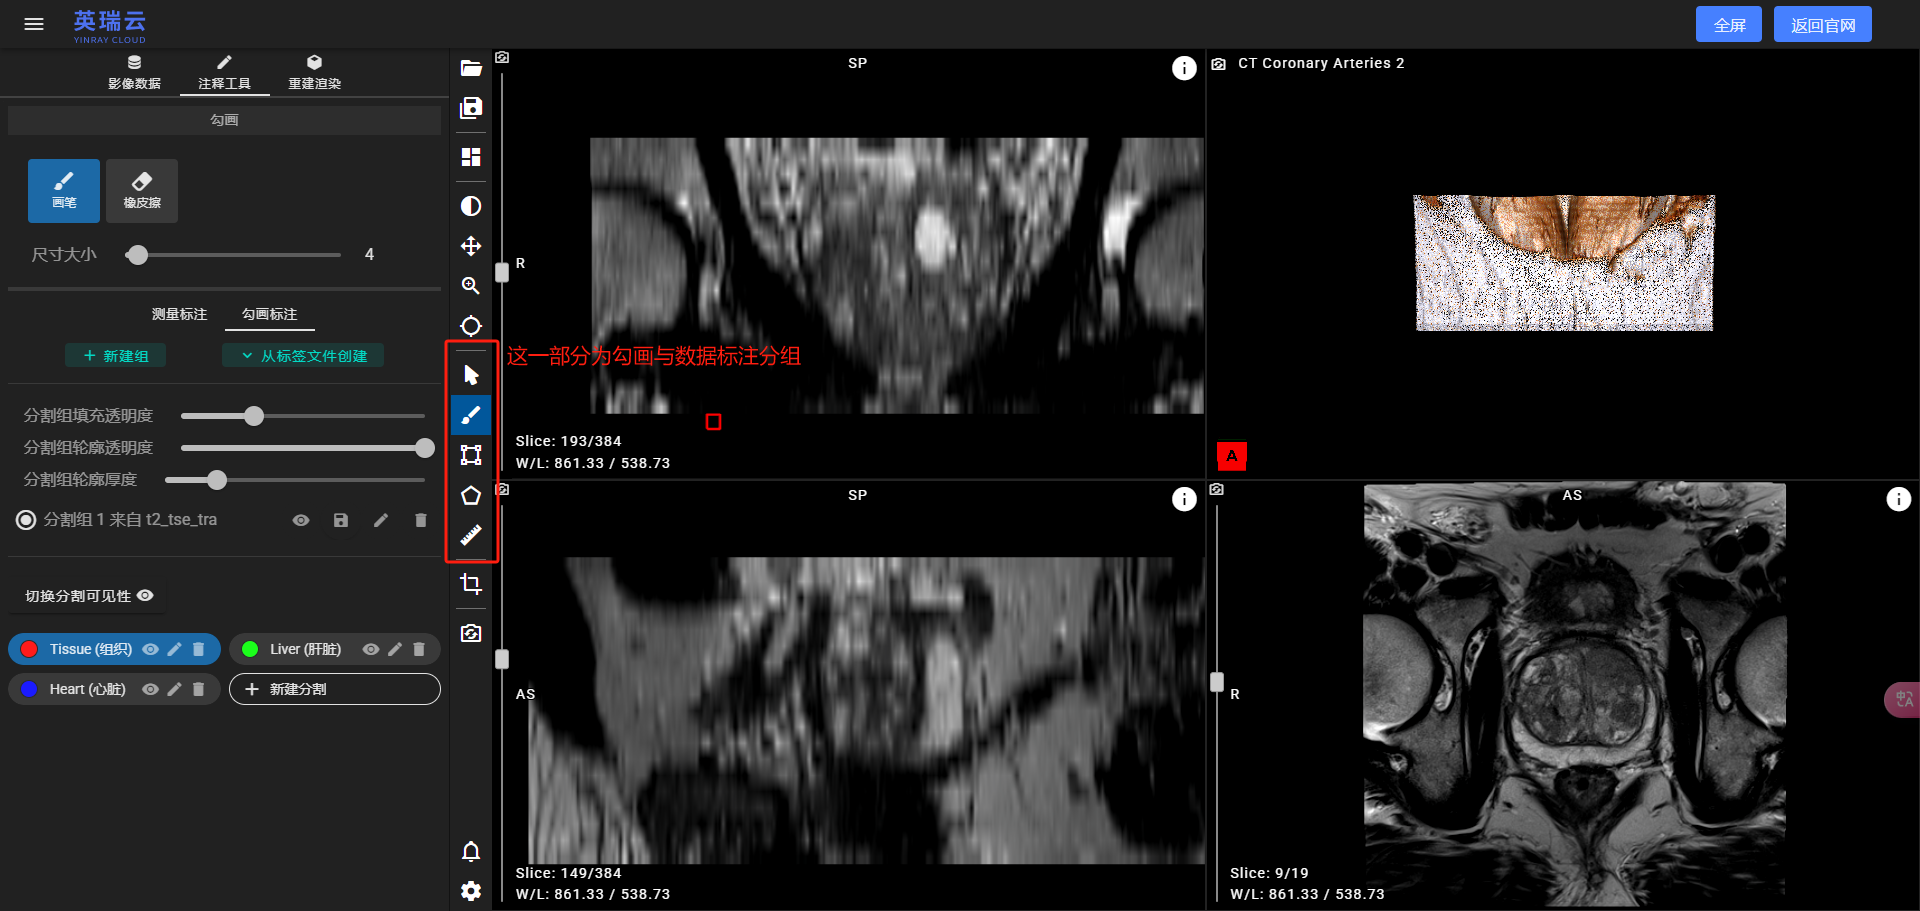Click the red A orientation marker
The width and height of the screenshot is (1920, 911).
(x=1232, y=456)
